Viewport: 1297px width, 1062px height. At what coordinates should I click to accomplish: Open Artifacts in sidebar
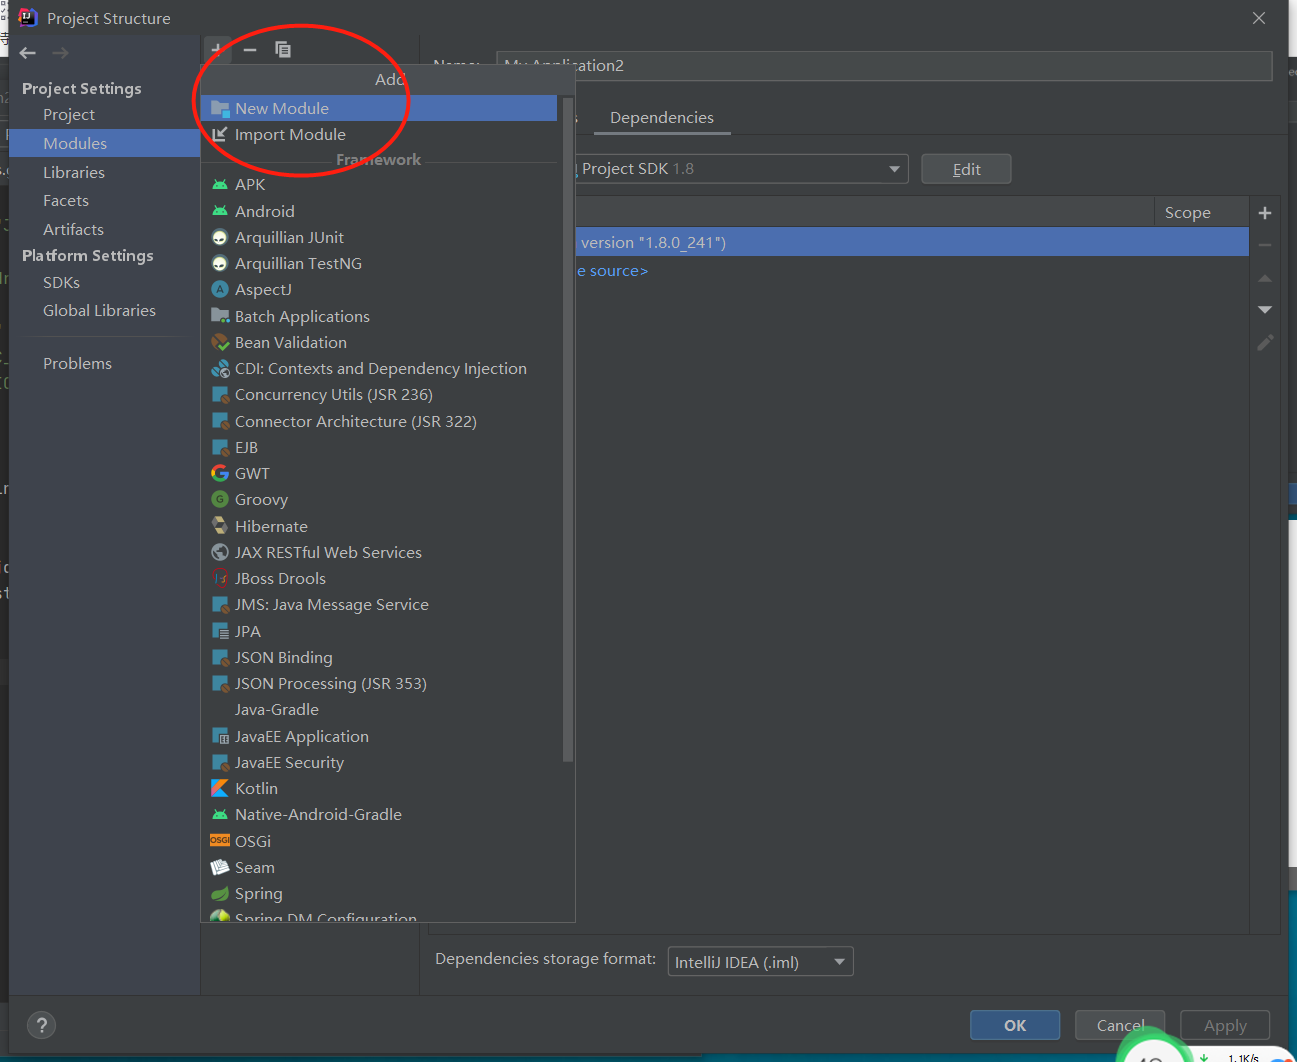104,229
